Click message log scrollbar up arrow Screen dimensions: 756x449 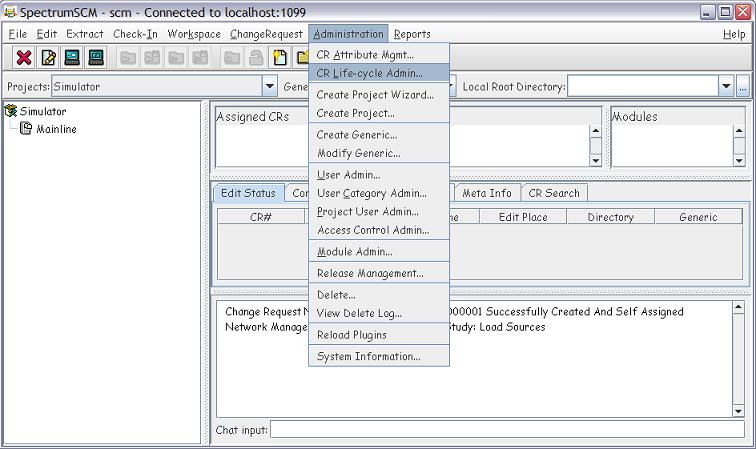(x=738, y=307)
